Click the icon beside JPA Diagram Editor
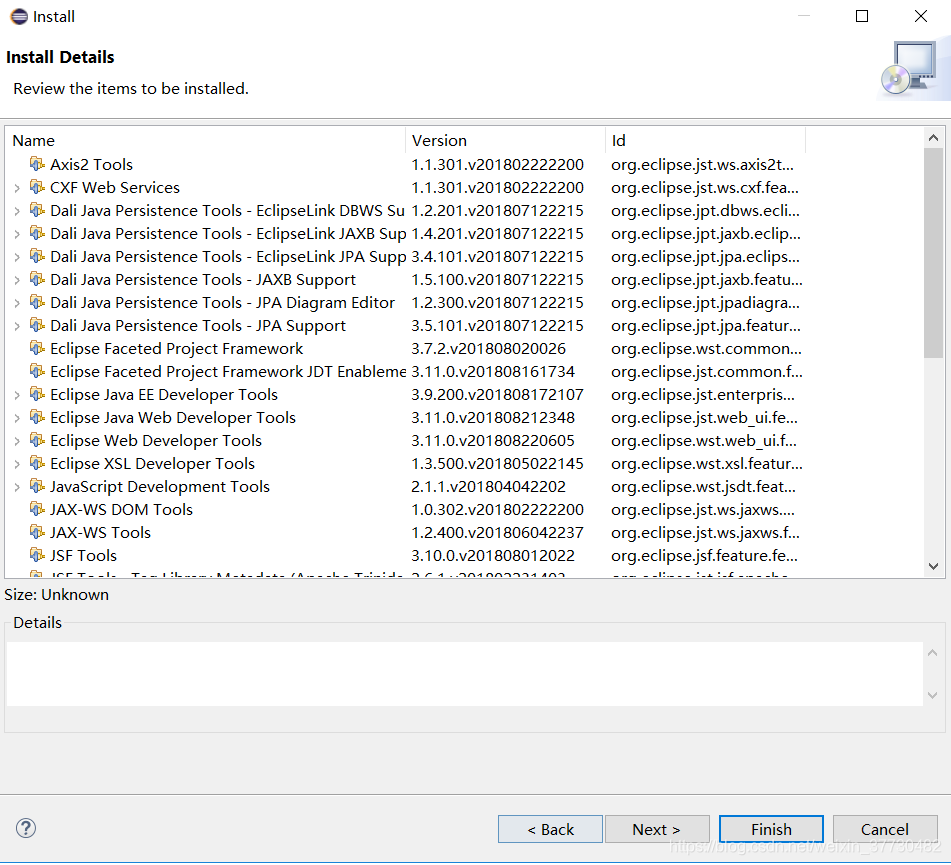The image size is (951, 865). [37, 302]
